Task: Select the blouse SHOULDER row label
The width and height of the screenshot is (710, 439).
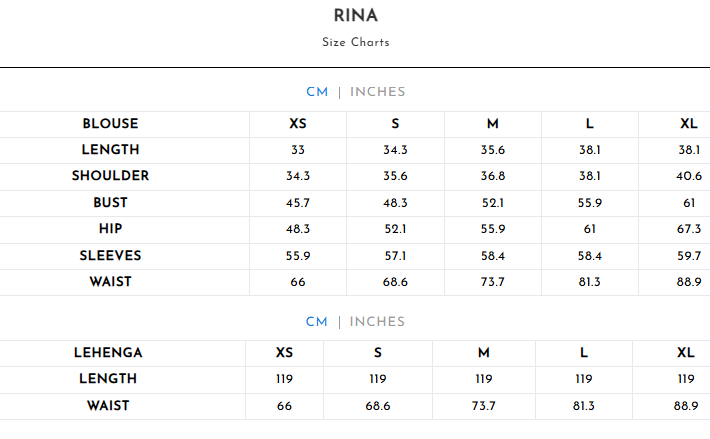Action: tap(110, 176)
